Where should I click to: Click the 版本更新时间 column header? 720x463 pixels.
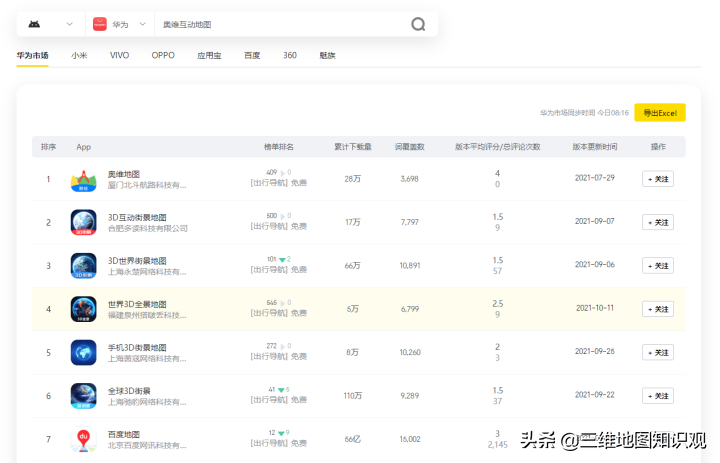click(x=595, y=147)
